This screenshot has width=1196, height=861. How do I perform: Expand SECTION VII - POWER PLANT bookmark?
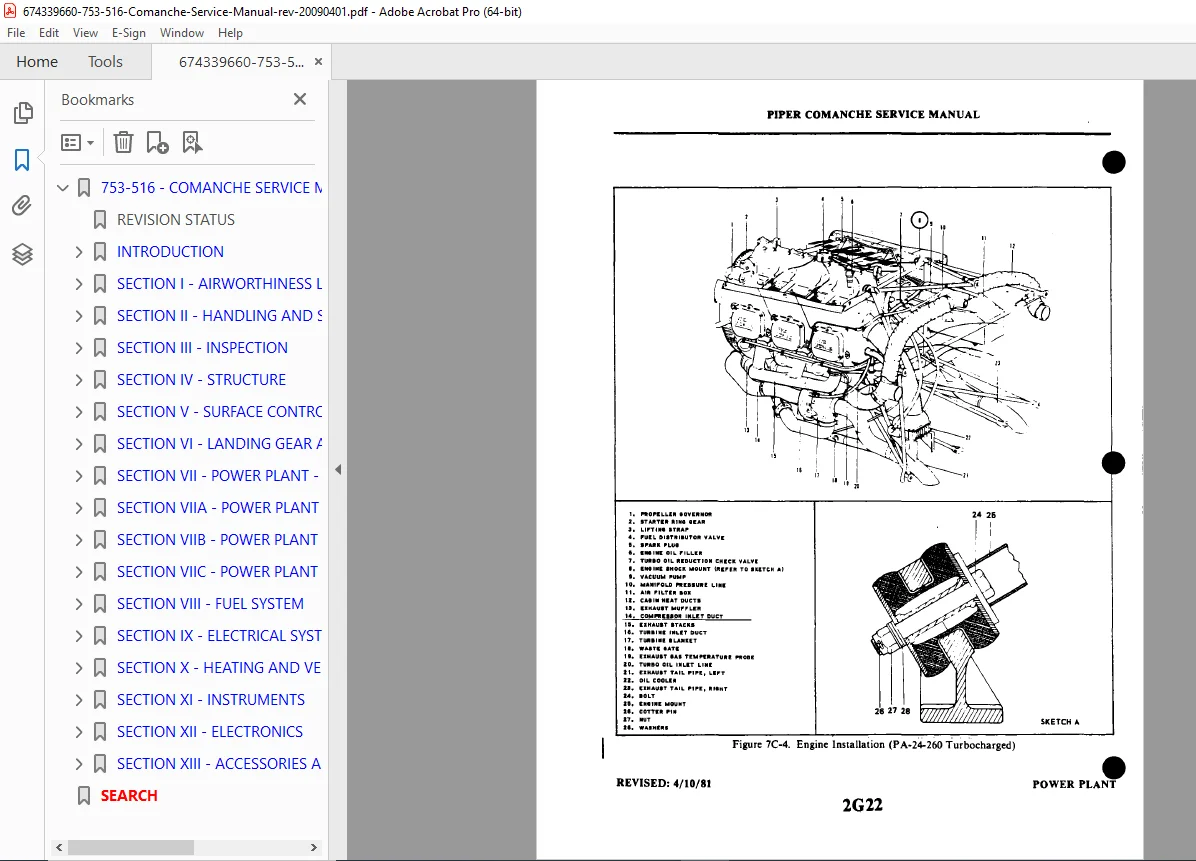(x=79, y=476)
